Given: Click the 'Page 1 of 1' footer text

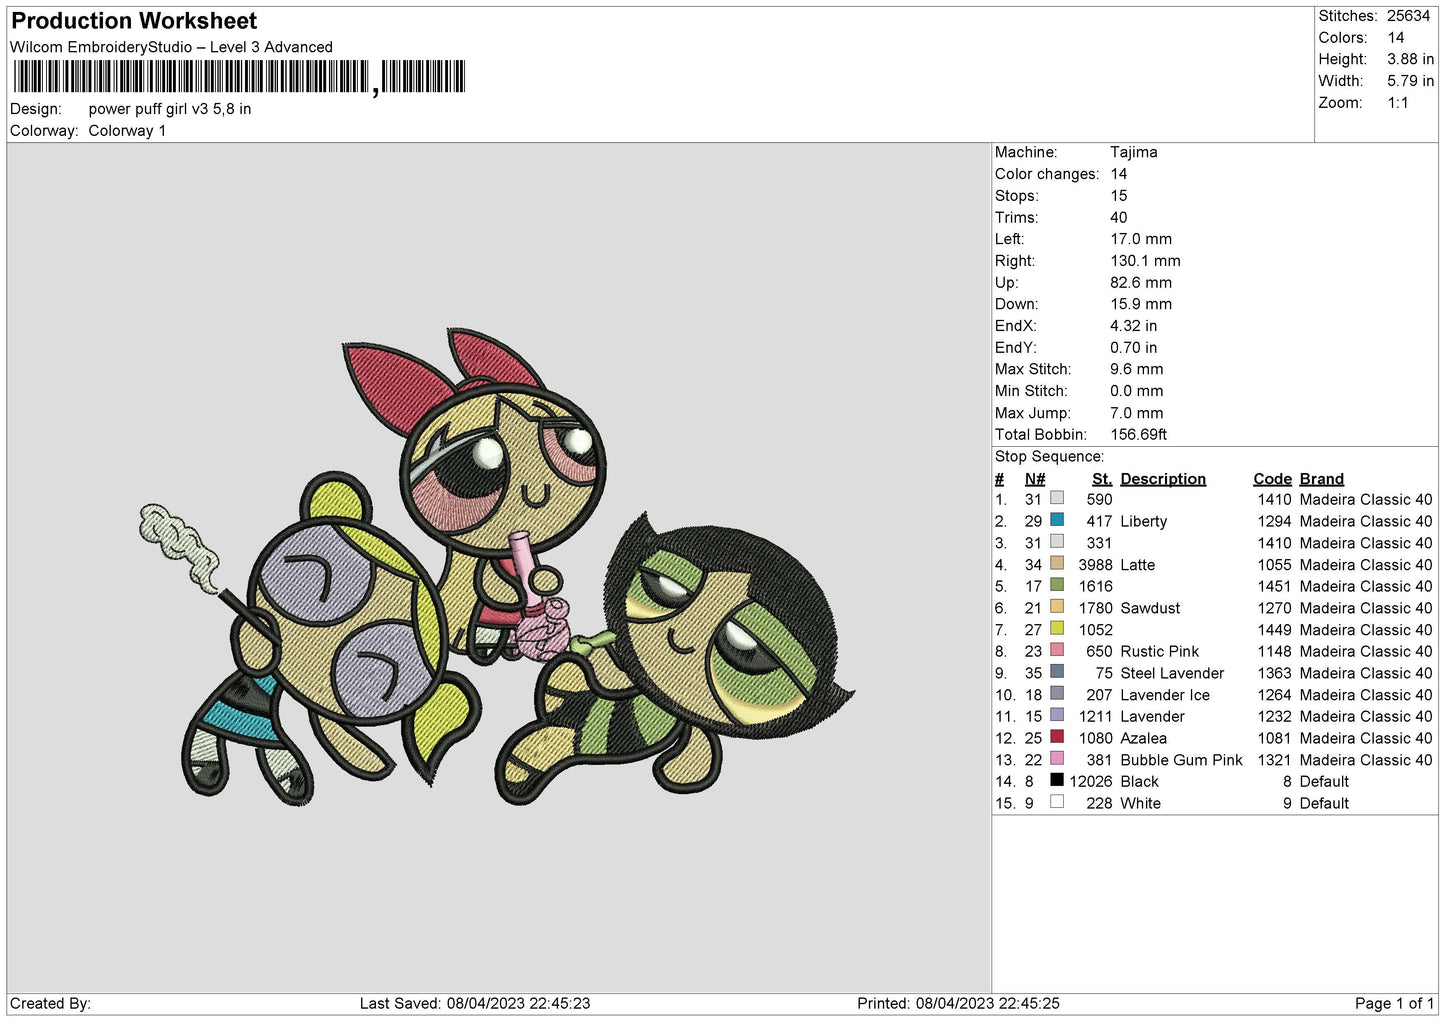Looking at the screenshot, I should tap(1394, 1003).
